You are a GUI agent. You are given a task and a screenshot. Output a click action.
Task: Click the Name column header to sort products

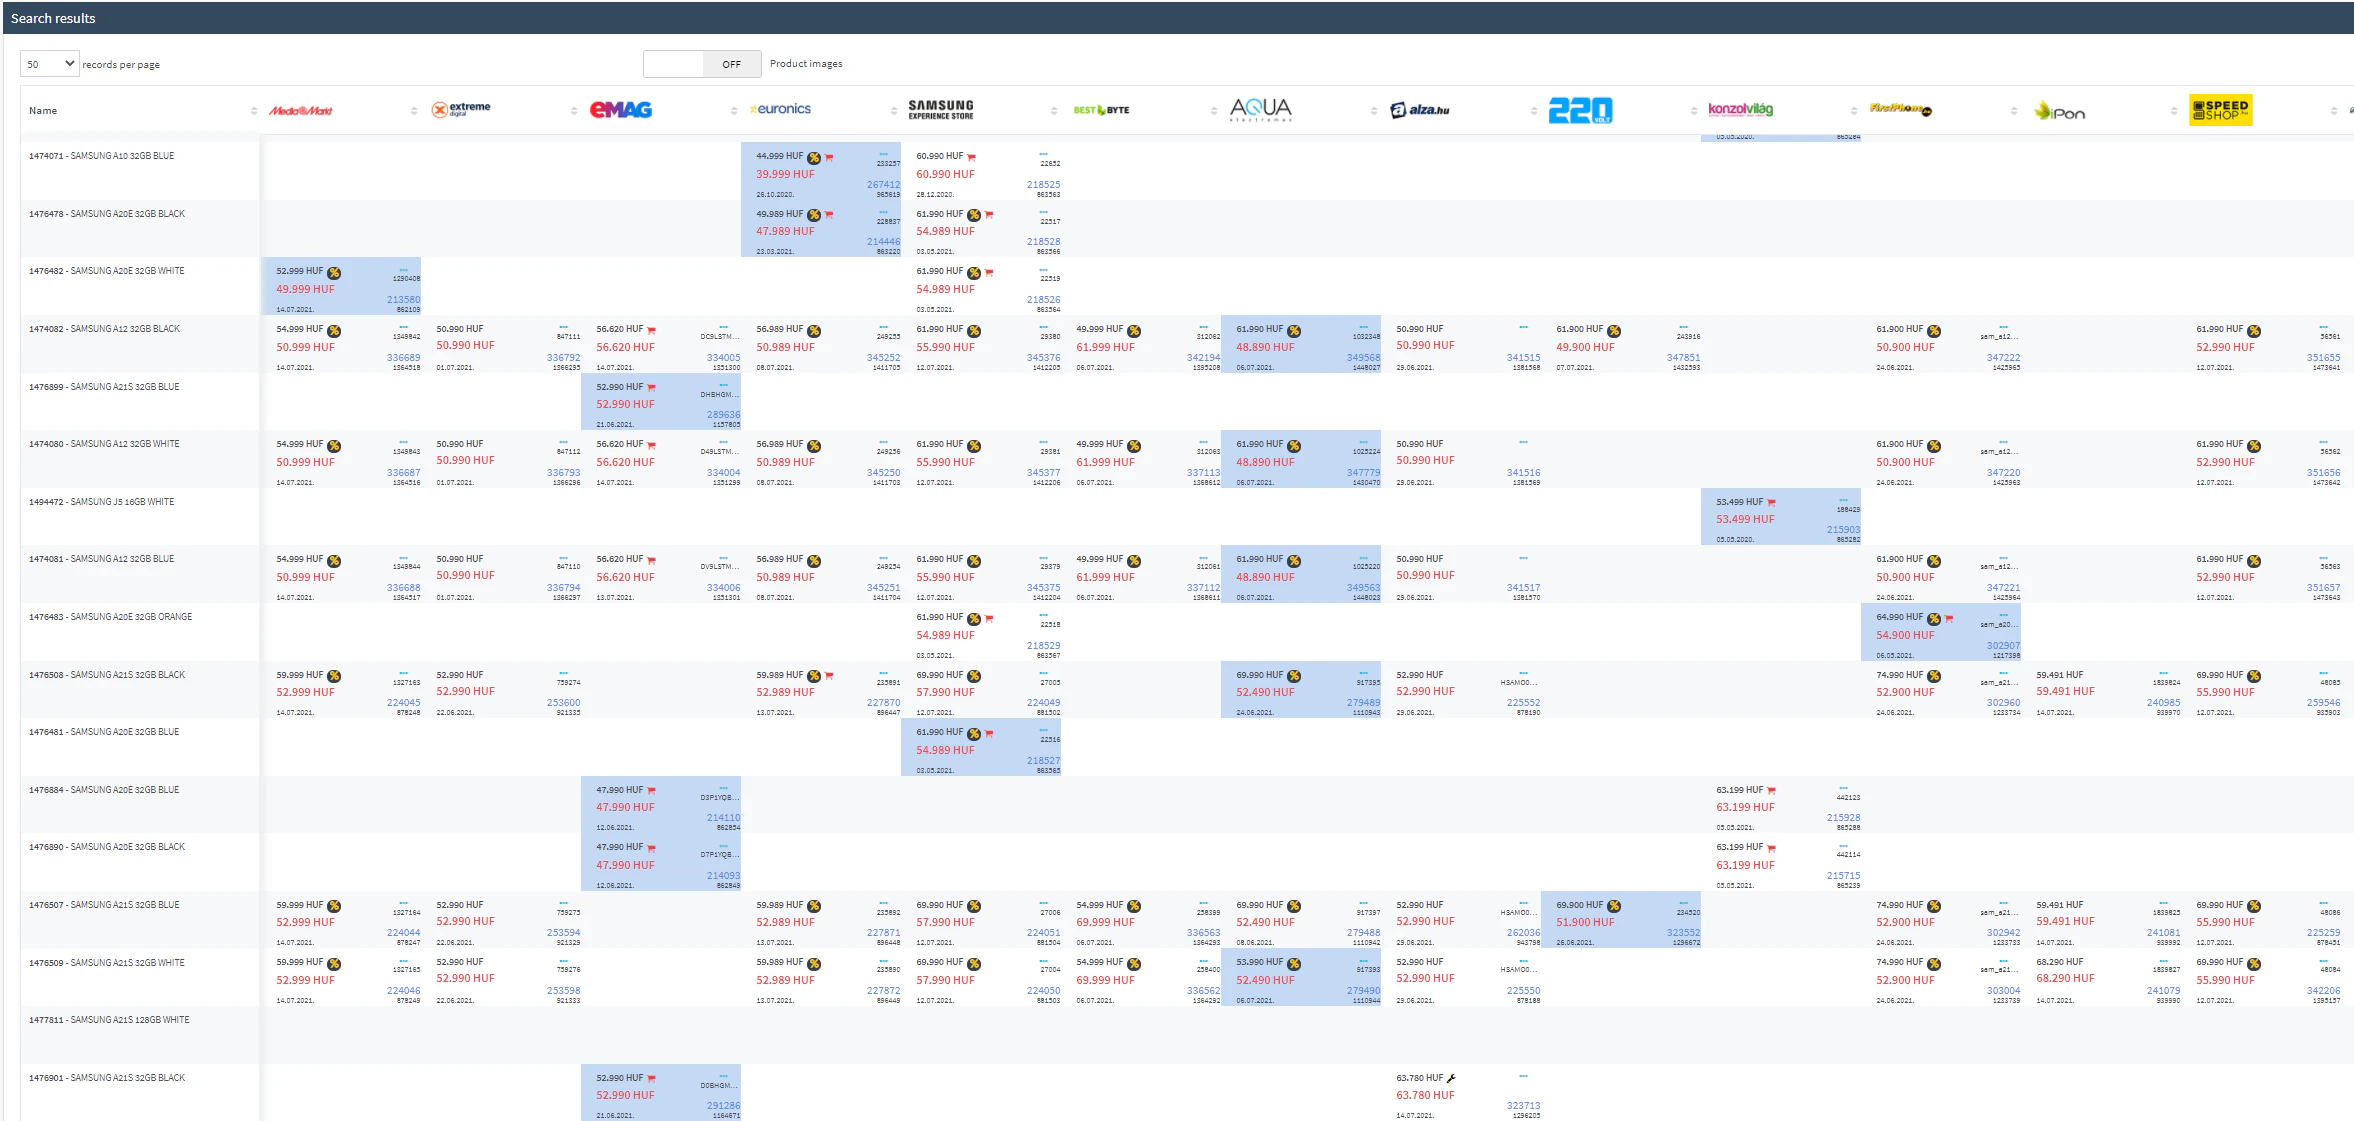43,110
